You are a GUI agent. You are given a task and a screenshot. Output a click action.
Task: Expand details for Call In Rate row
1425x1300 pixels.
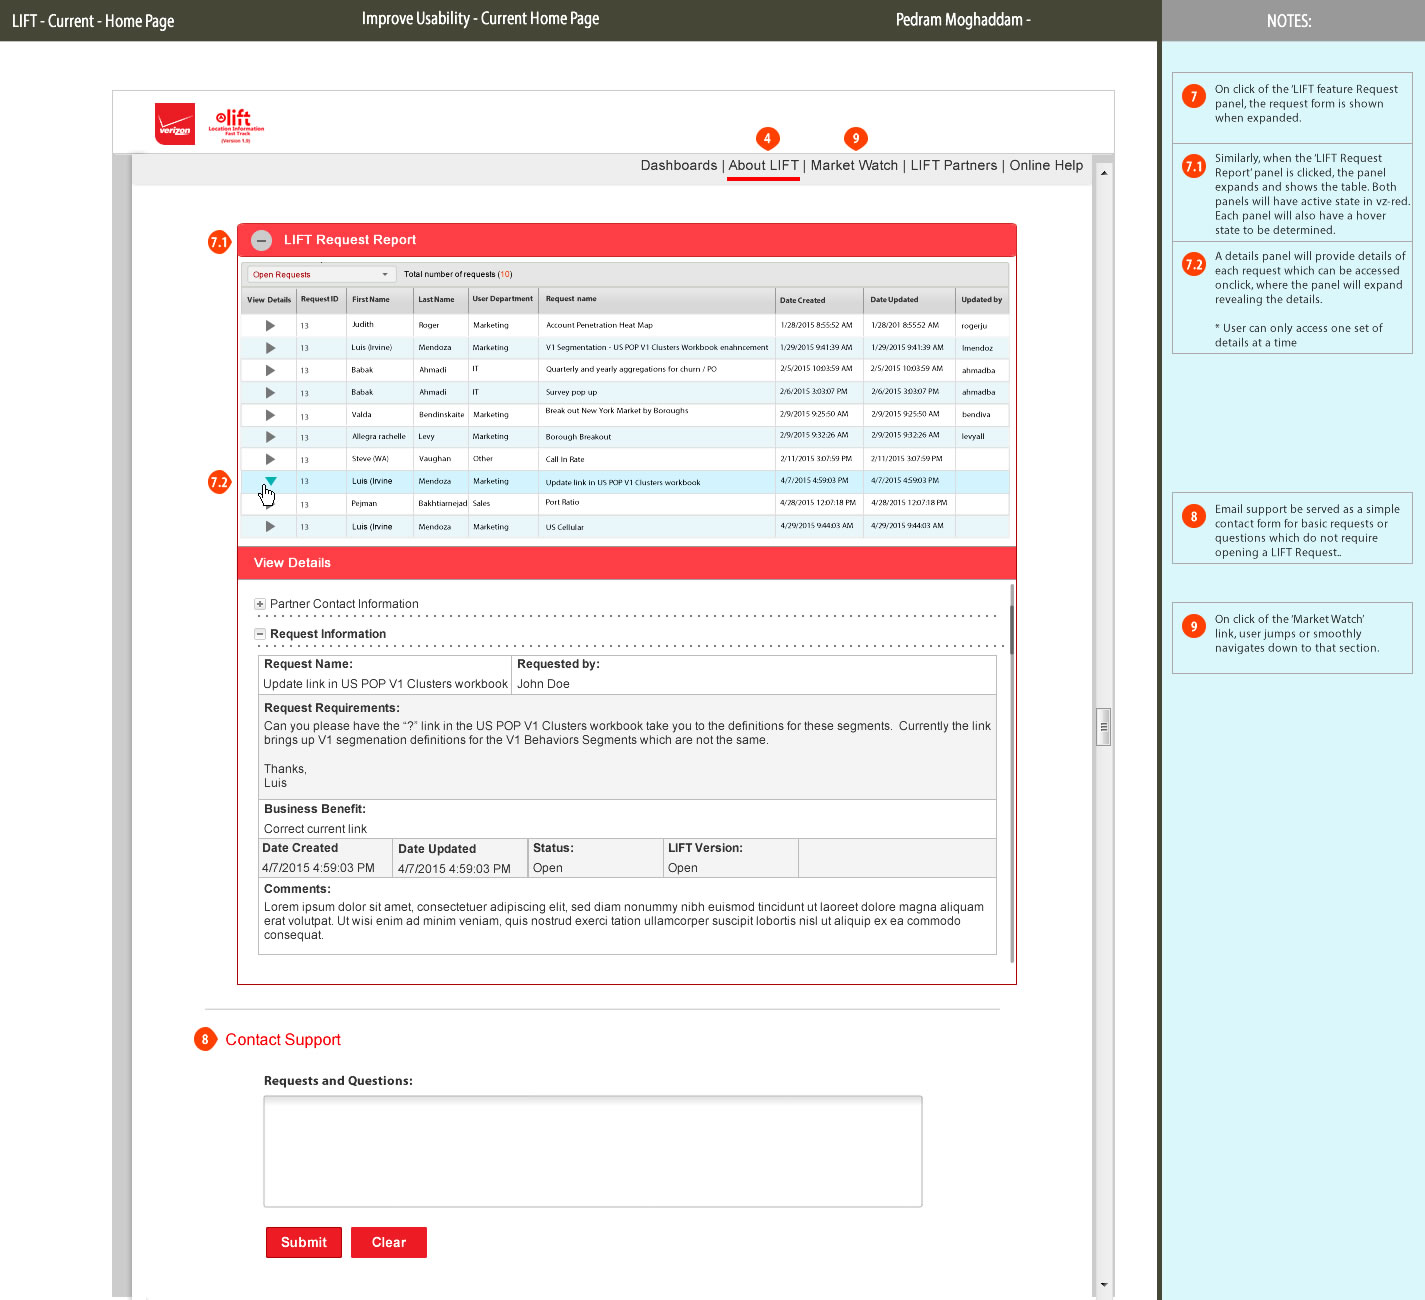[x=269, y=459]
